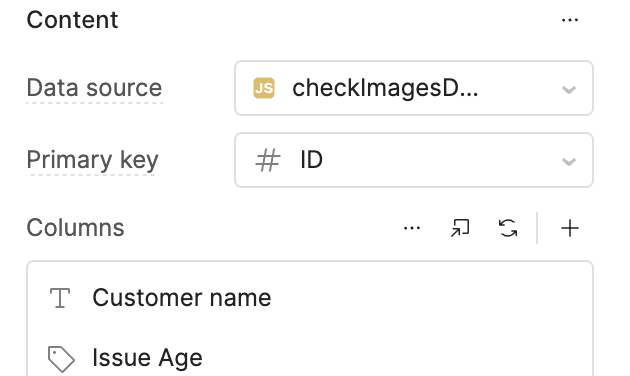This screenshot has width=630, height=376.
Task: Pop out the Columns editor panel
Action: tap(460, 228)
